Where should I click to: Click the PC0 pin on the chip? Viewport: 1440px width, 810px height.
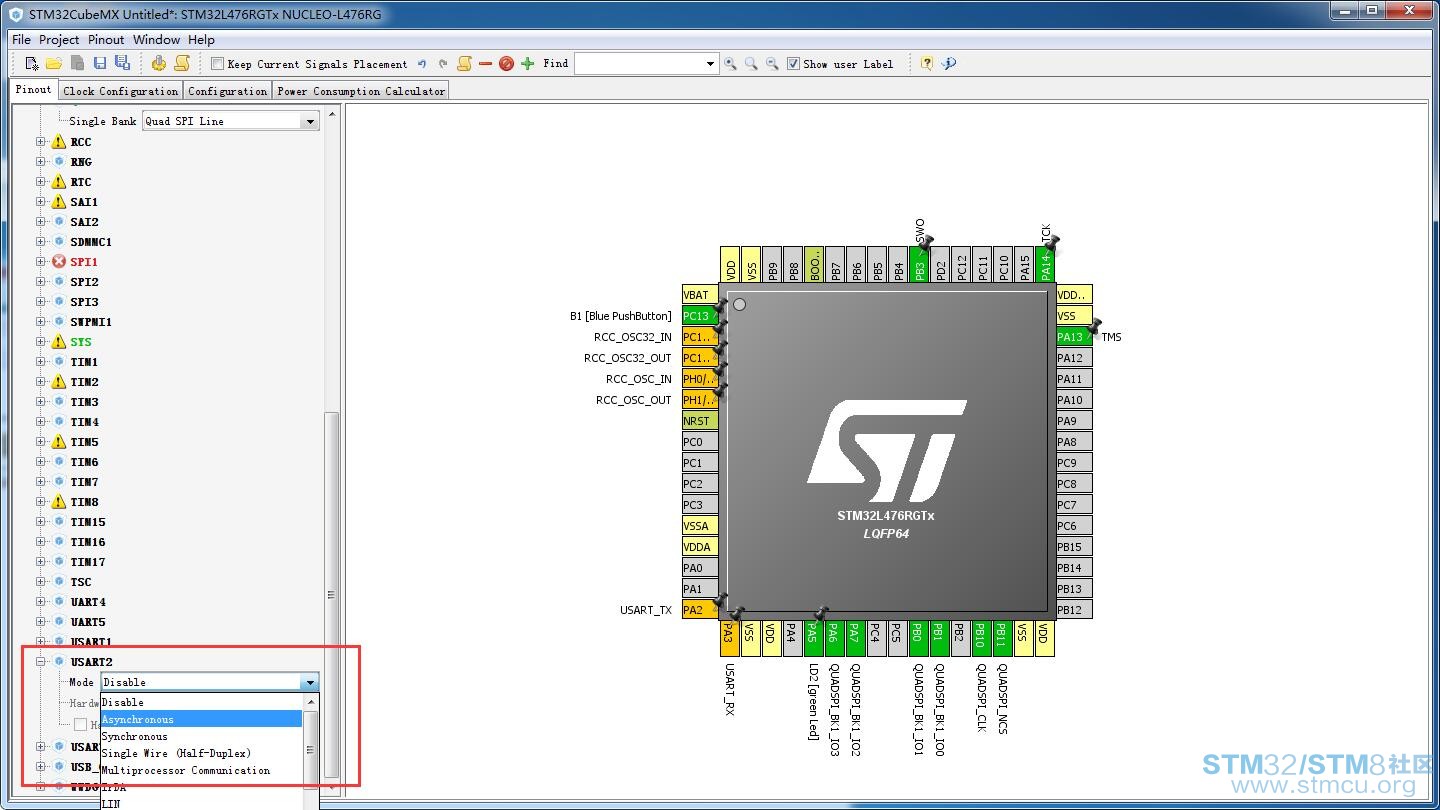point(700,442)
